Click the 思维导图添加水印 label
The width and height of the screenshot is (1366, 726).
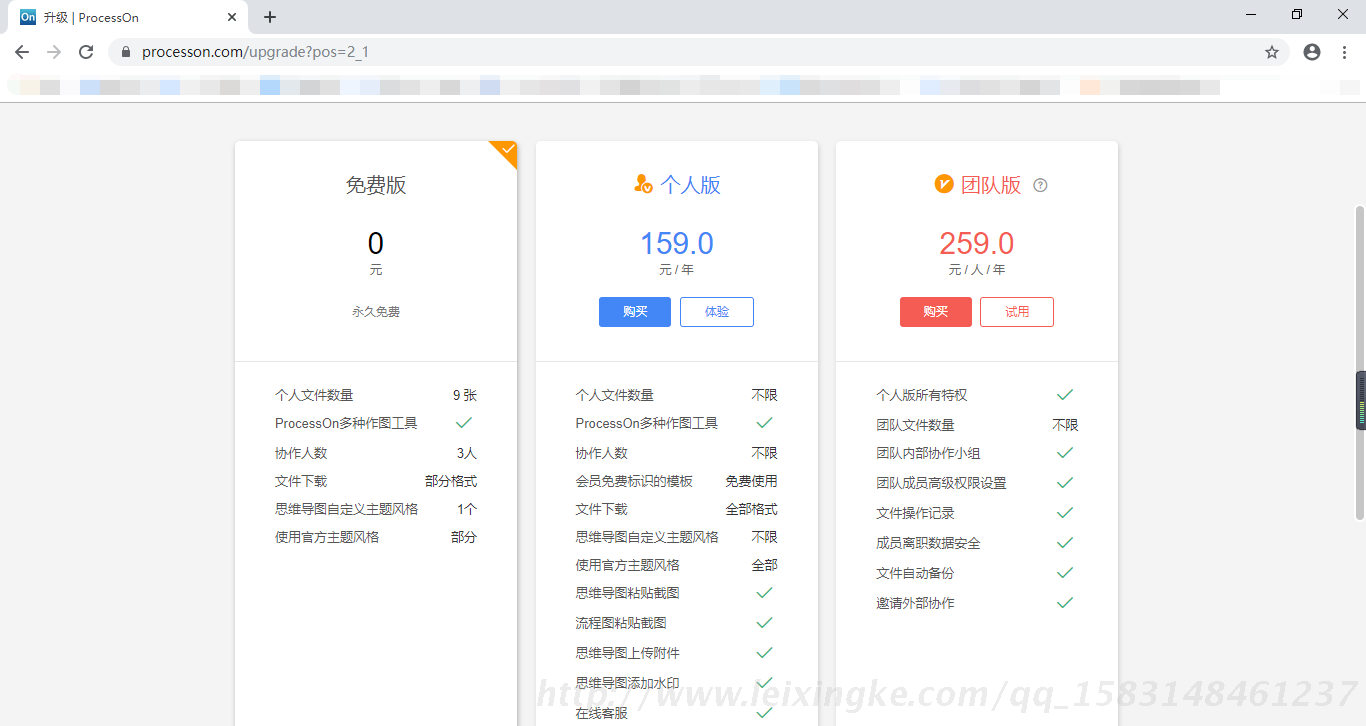point(628,683)
